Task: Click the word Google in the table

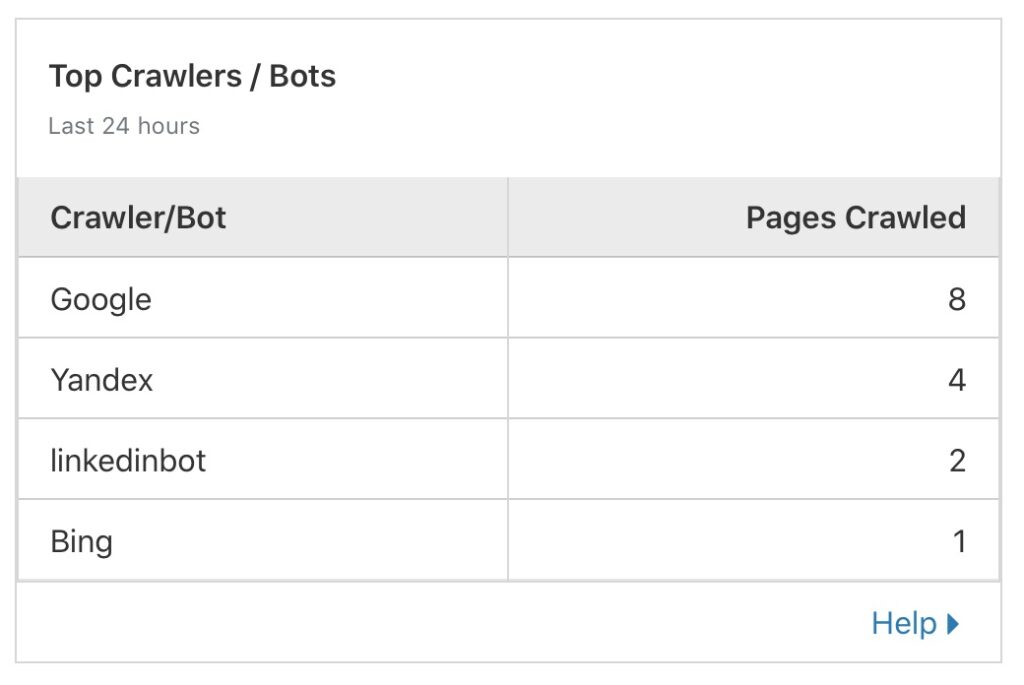Action: coord(101,300)
